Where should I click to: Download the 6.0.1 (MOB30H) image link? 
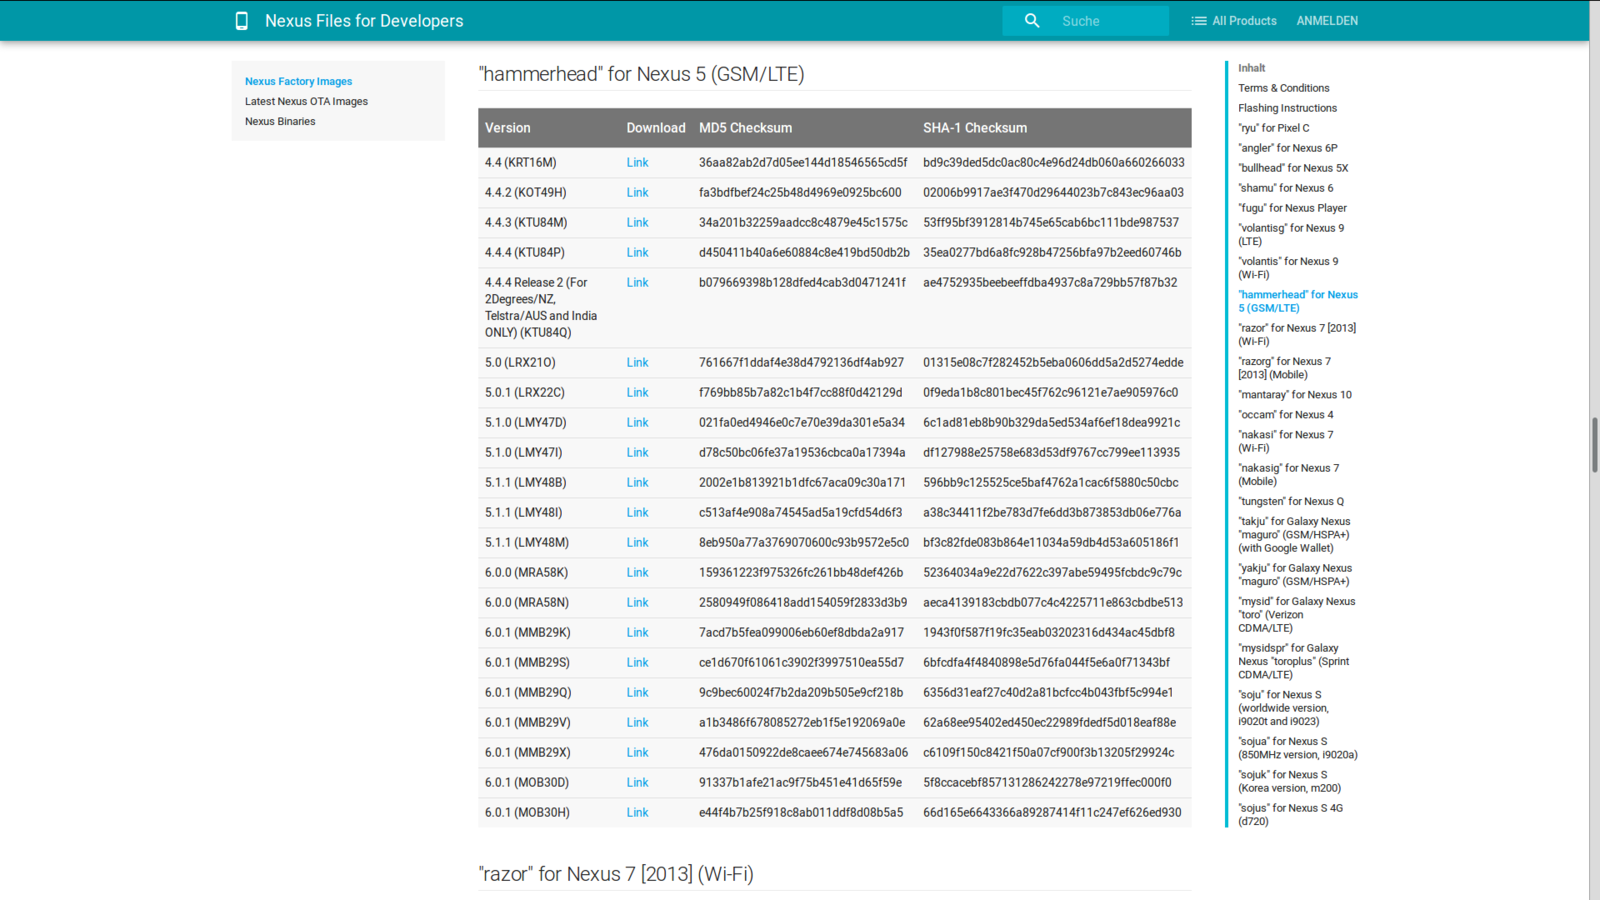637,813
